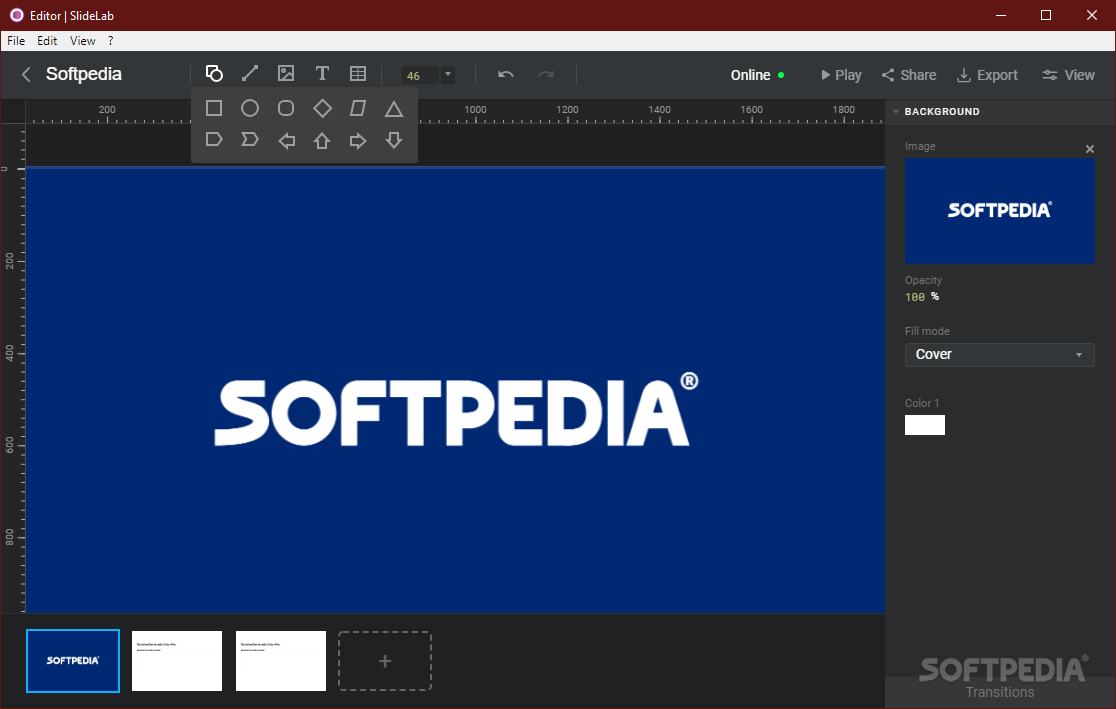Choose the rounded rectangle shape
This screenshot has height=709, width=1116.
click(286, 108)
